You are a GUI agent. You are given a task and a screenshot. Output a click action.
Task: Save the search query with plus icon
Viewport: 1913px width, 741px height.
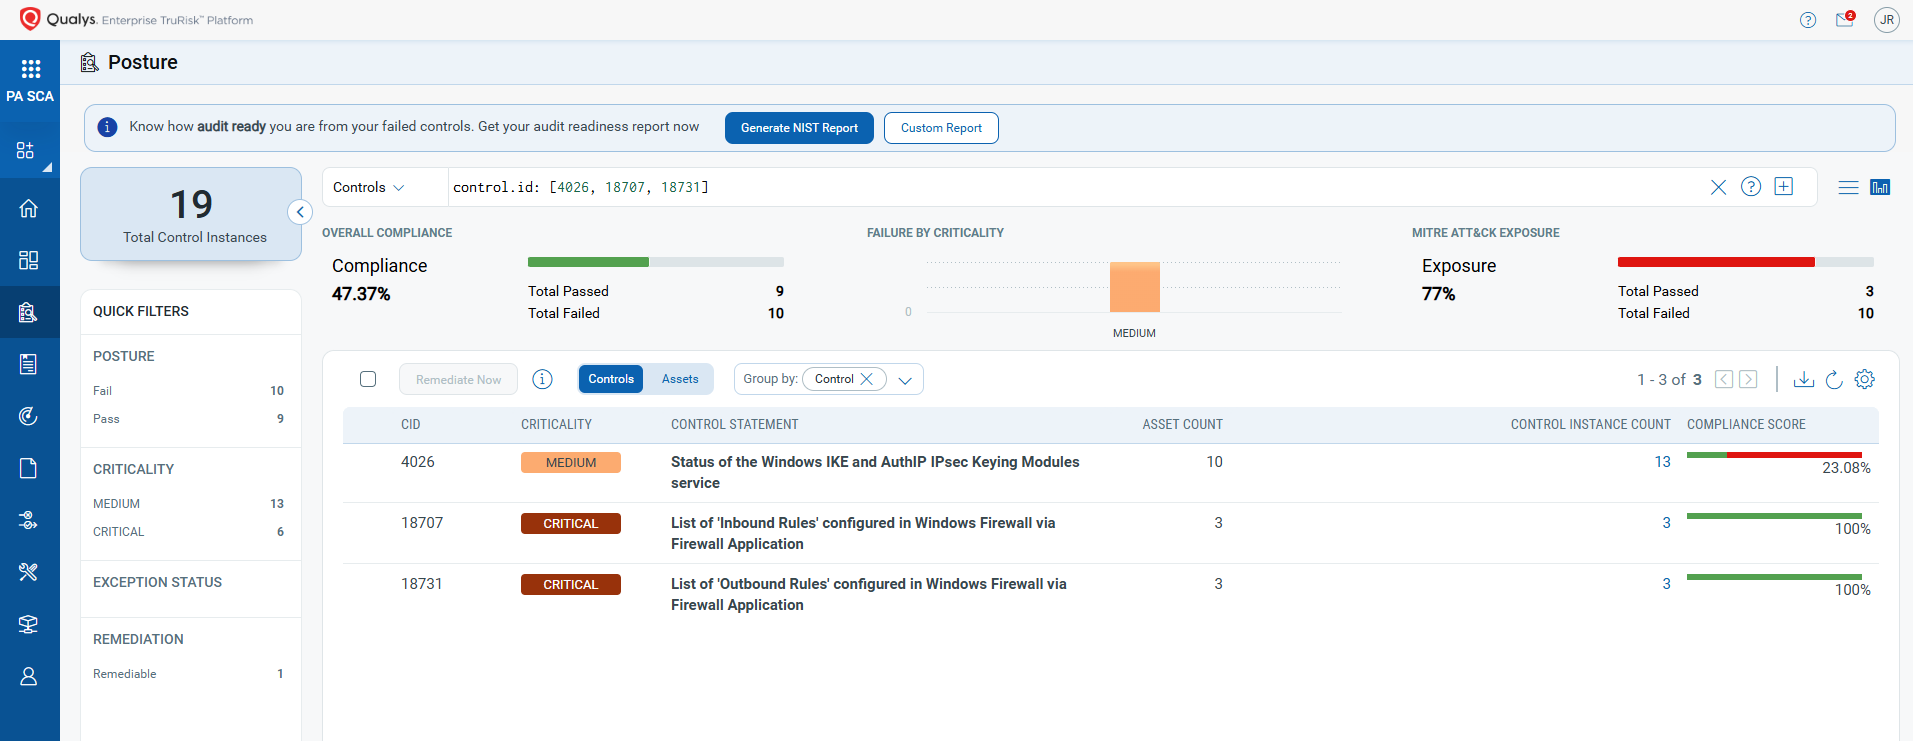[x=1784, y=186]
